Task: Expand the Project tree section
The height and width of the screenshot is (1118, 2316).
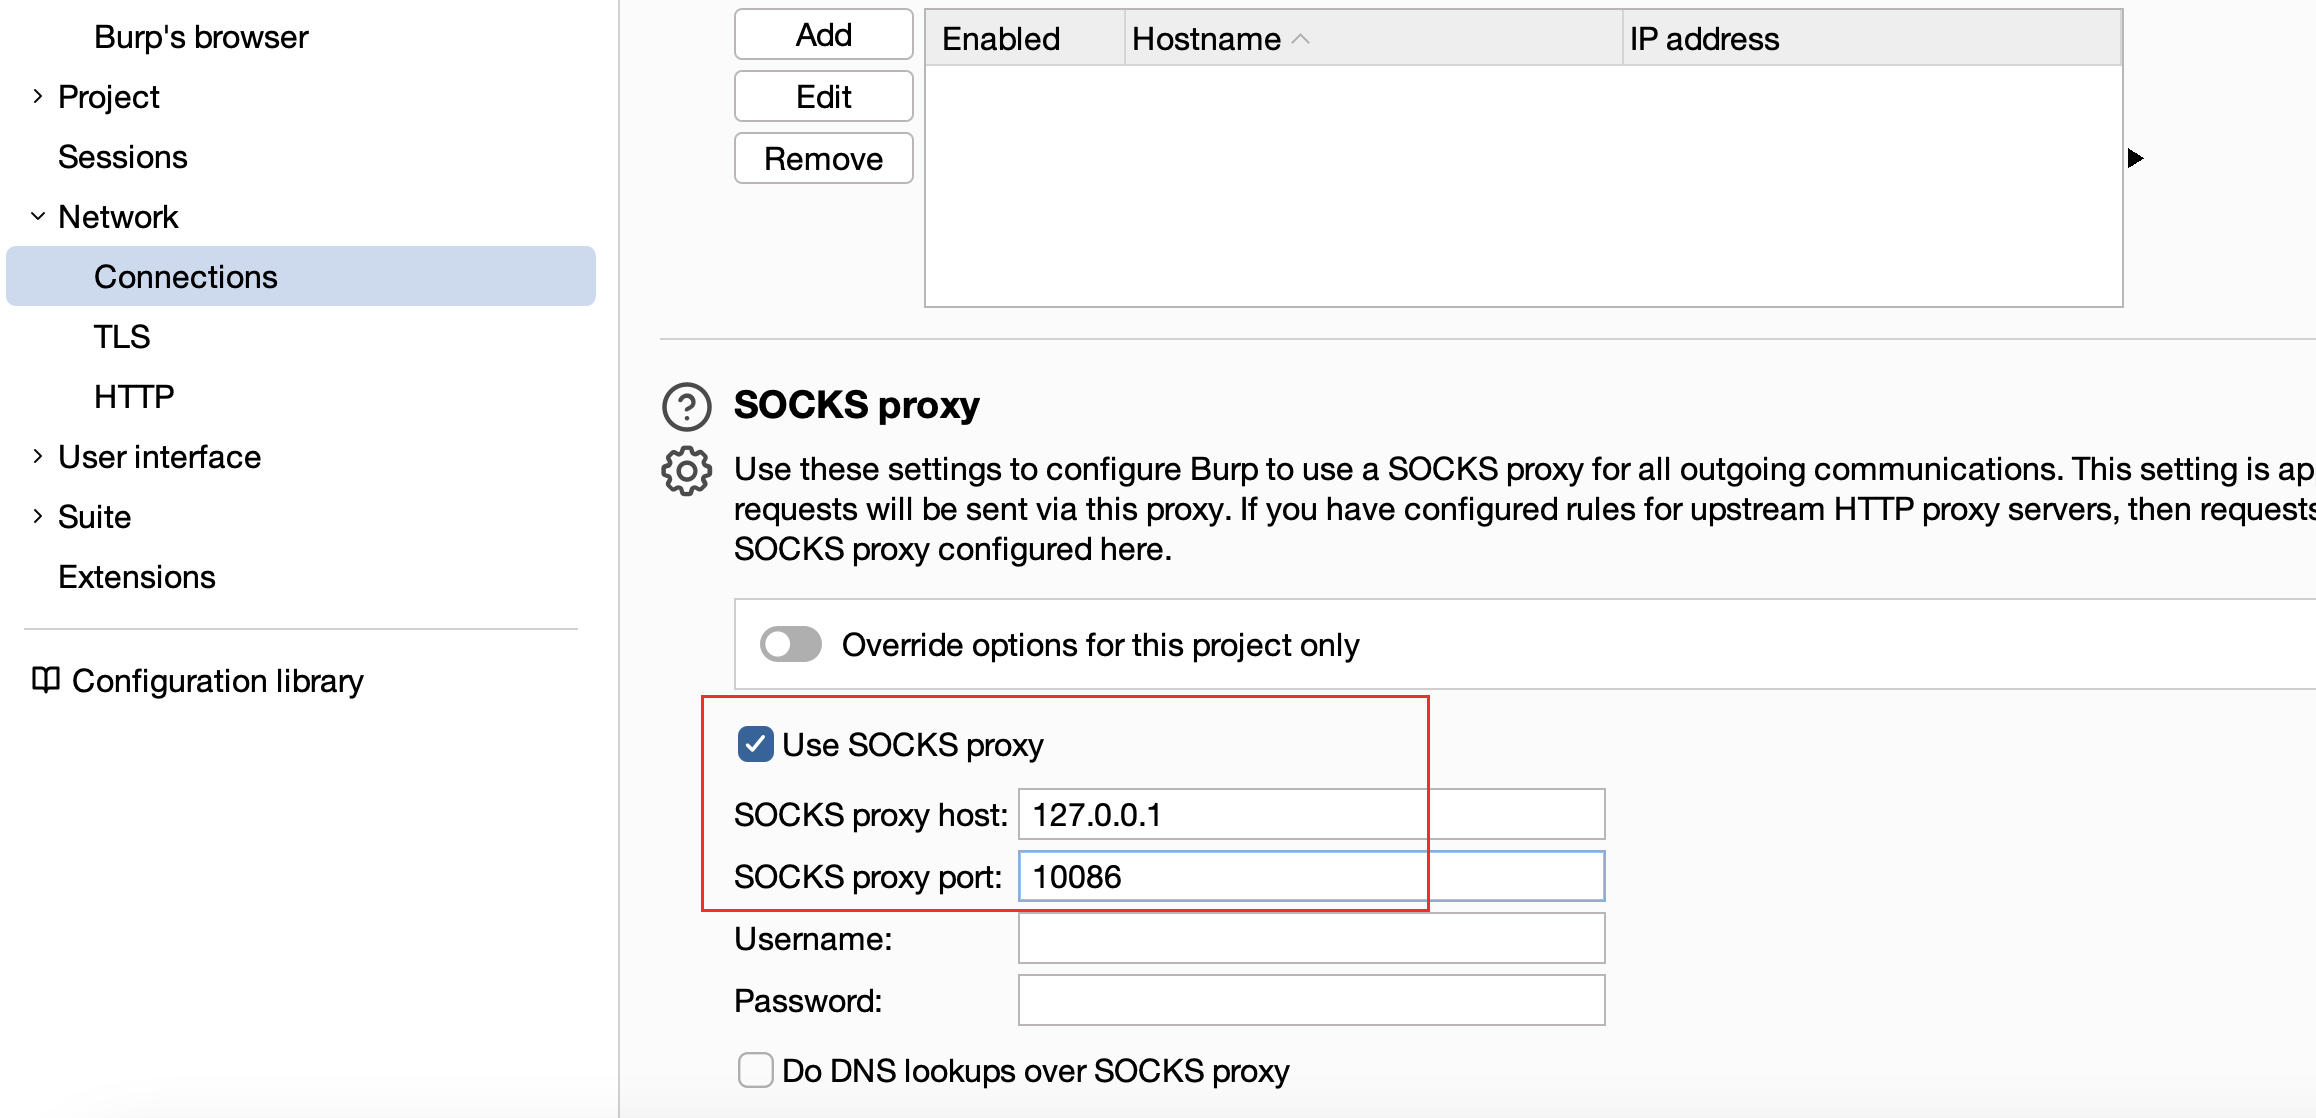Action: point(38,96)
